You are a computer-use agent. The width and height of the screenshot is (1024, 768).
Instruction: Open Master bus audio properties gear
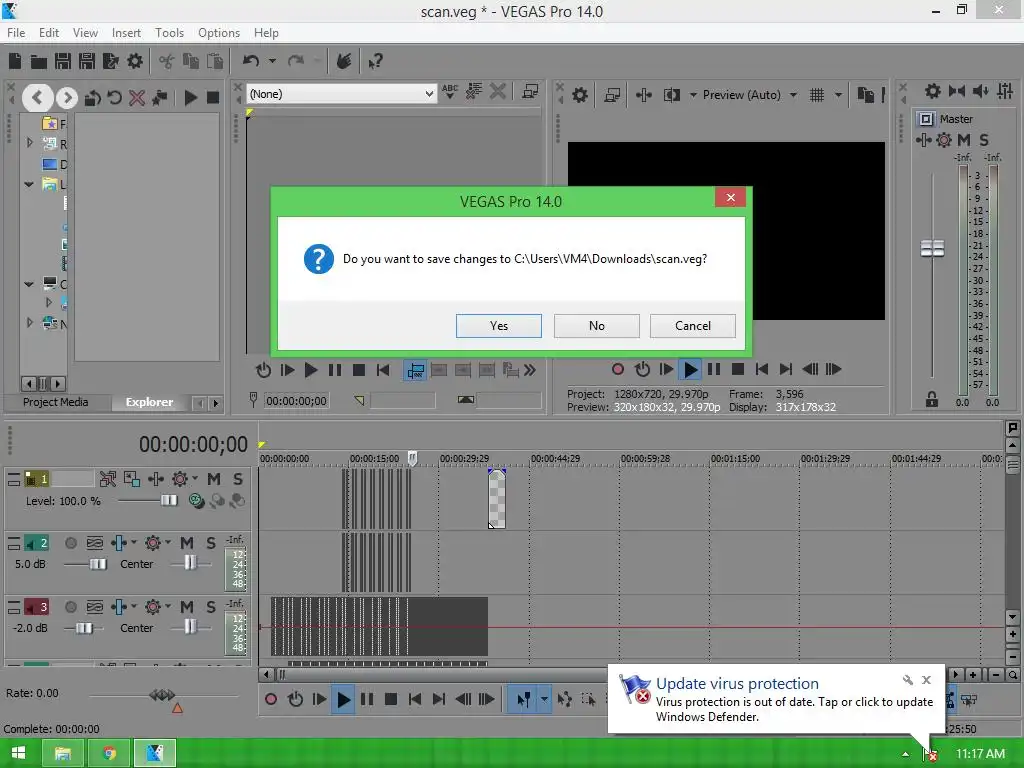(933, 91)
